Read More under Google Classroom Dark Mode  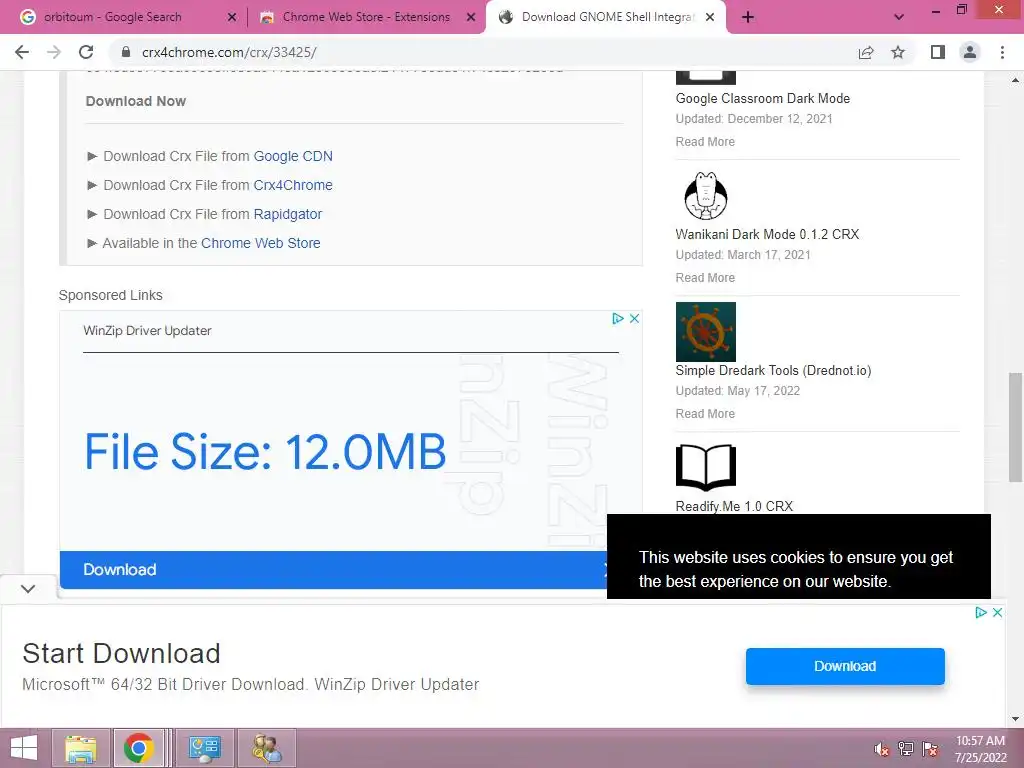705,142
